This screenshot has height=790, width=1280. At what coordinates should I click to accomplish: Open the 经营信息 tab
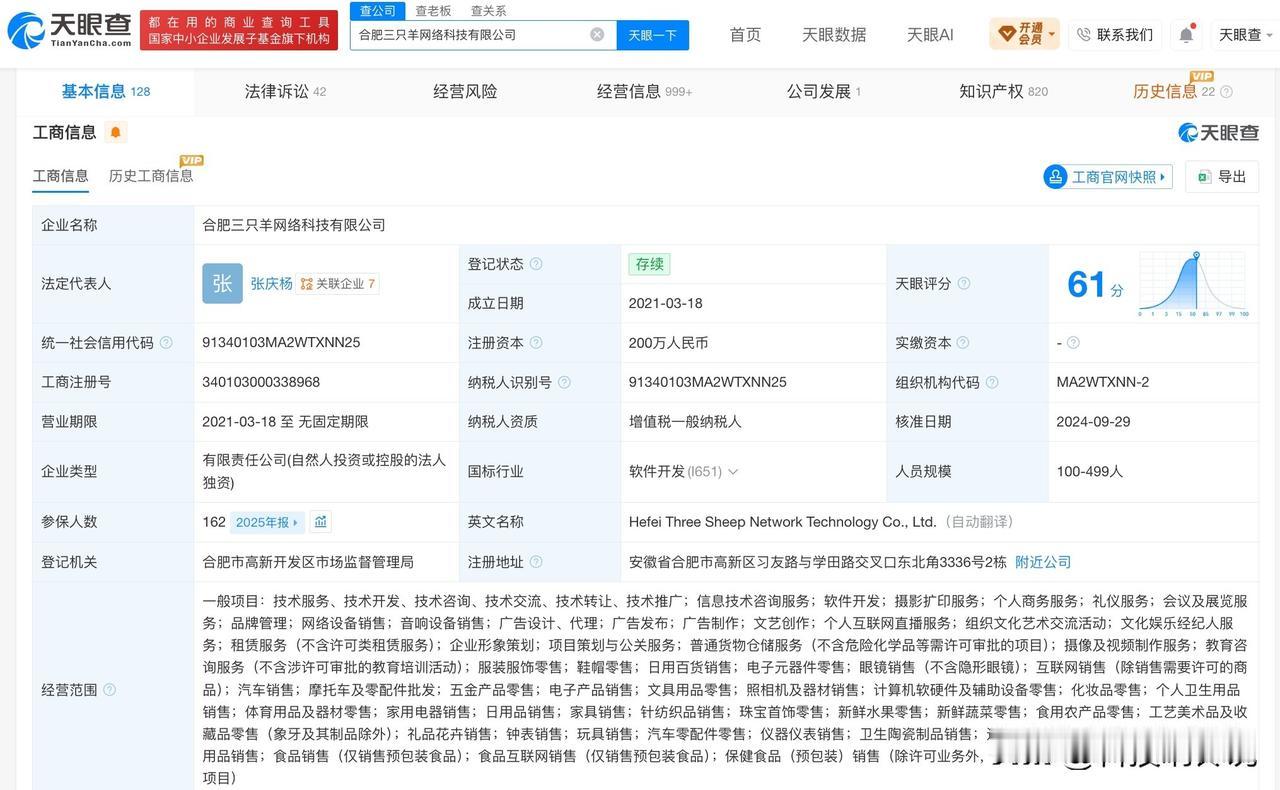pyautogui.click(x=644, y=91)
